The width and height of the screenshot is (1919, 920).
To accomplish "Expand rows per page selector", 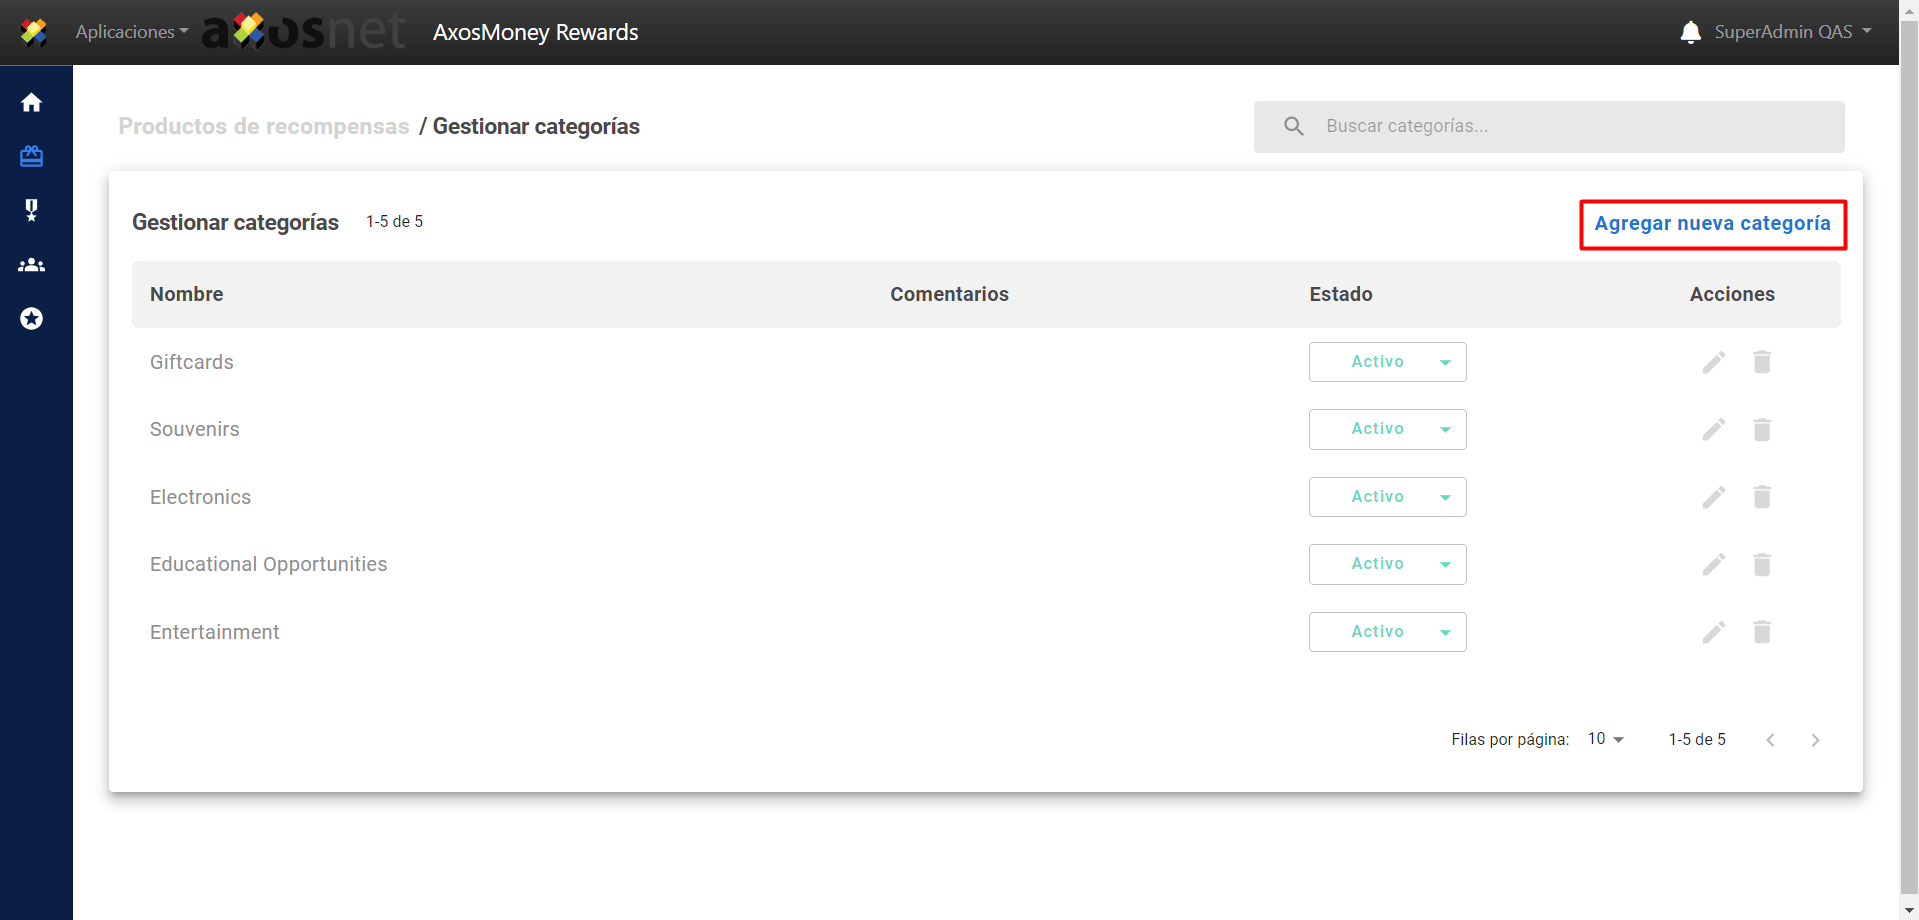I will tap(1606, 739).
